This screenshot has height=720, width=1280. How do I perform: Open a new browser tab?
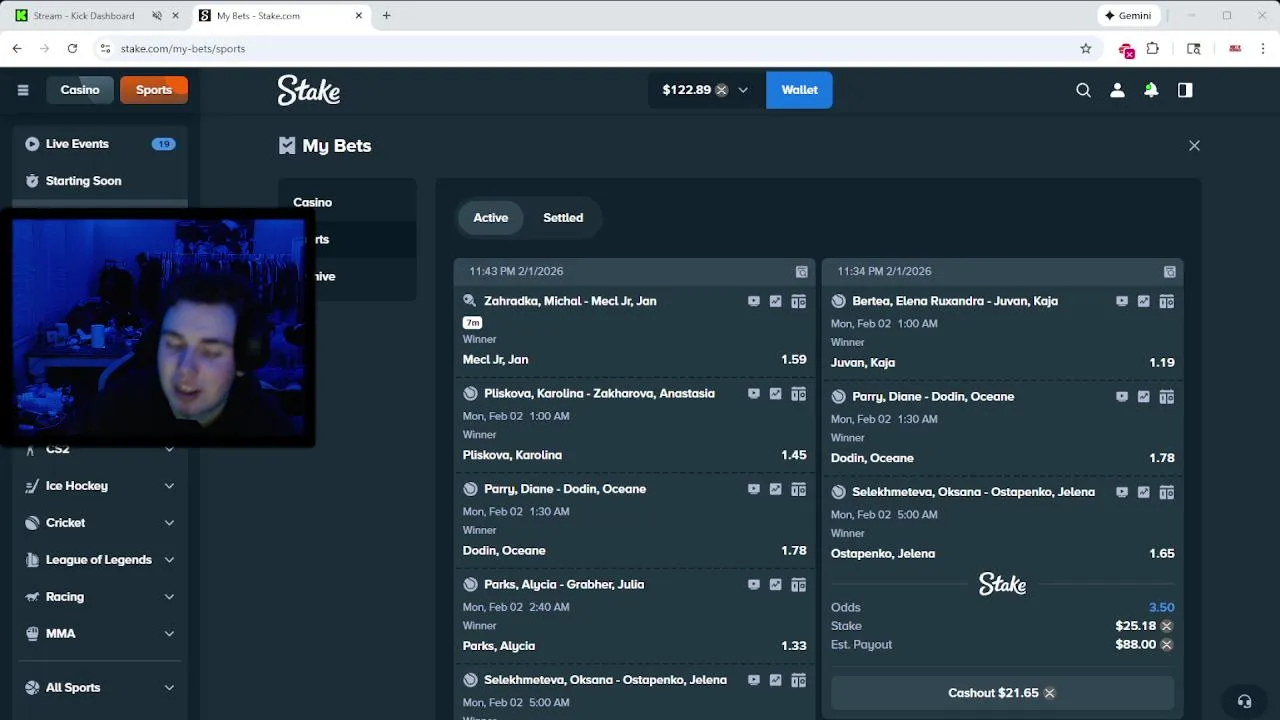click(x=386, y=16)
